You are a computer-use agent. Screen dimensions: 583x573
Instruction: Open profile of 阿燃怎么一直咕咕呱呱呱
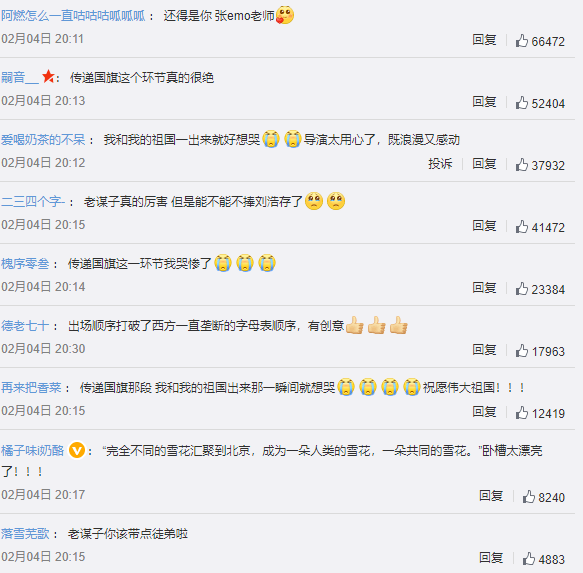pos(73,16)
